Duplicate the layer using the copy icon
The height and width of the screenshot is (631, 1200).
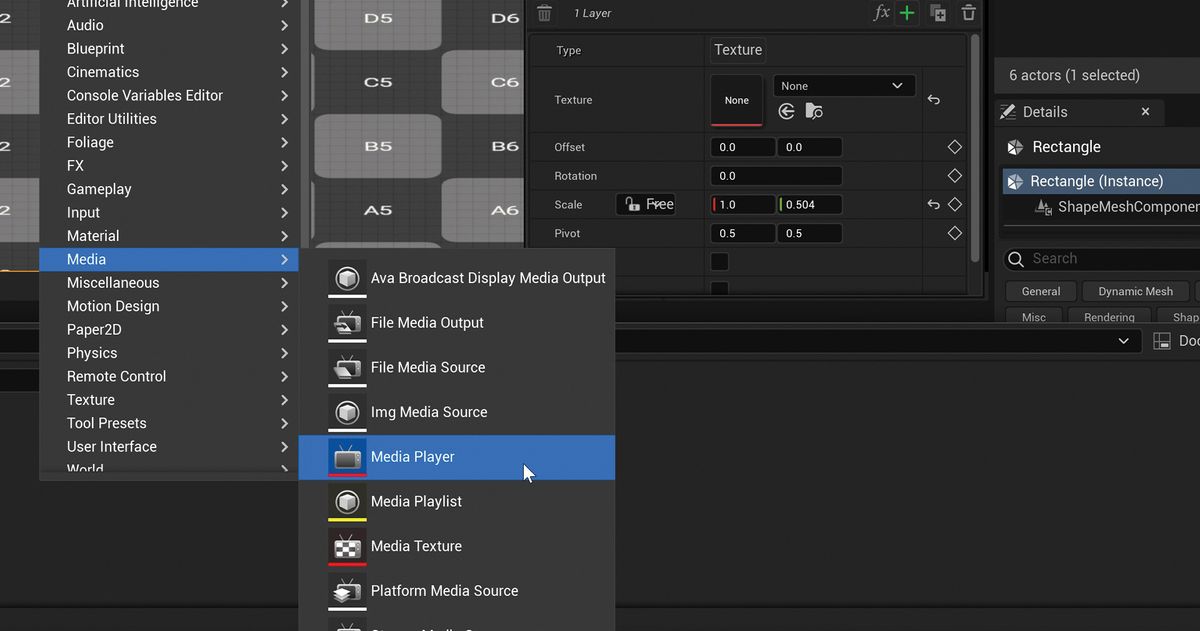pyautogui.click(x=937, y=12)
